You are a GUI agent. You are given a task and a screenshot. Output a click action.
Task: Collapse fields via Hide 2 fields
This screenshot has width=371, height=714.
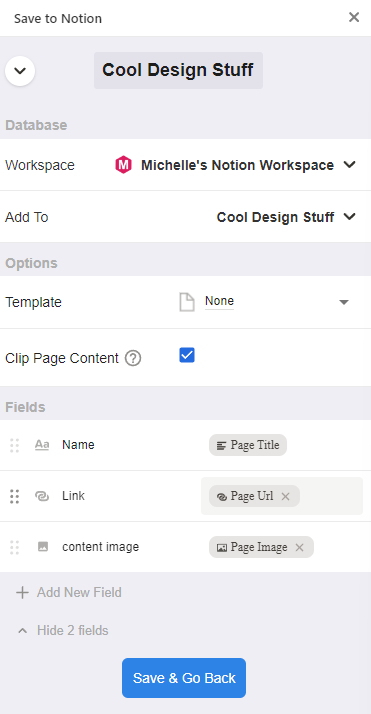[63, 631]
